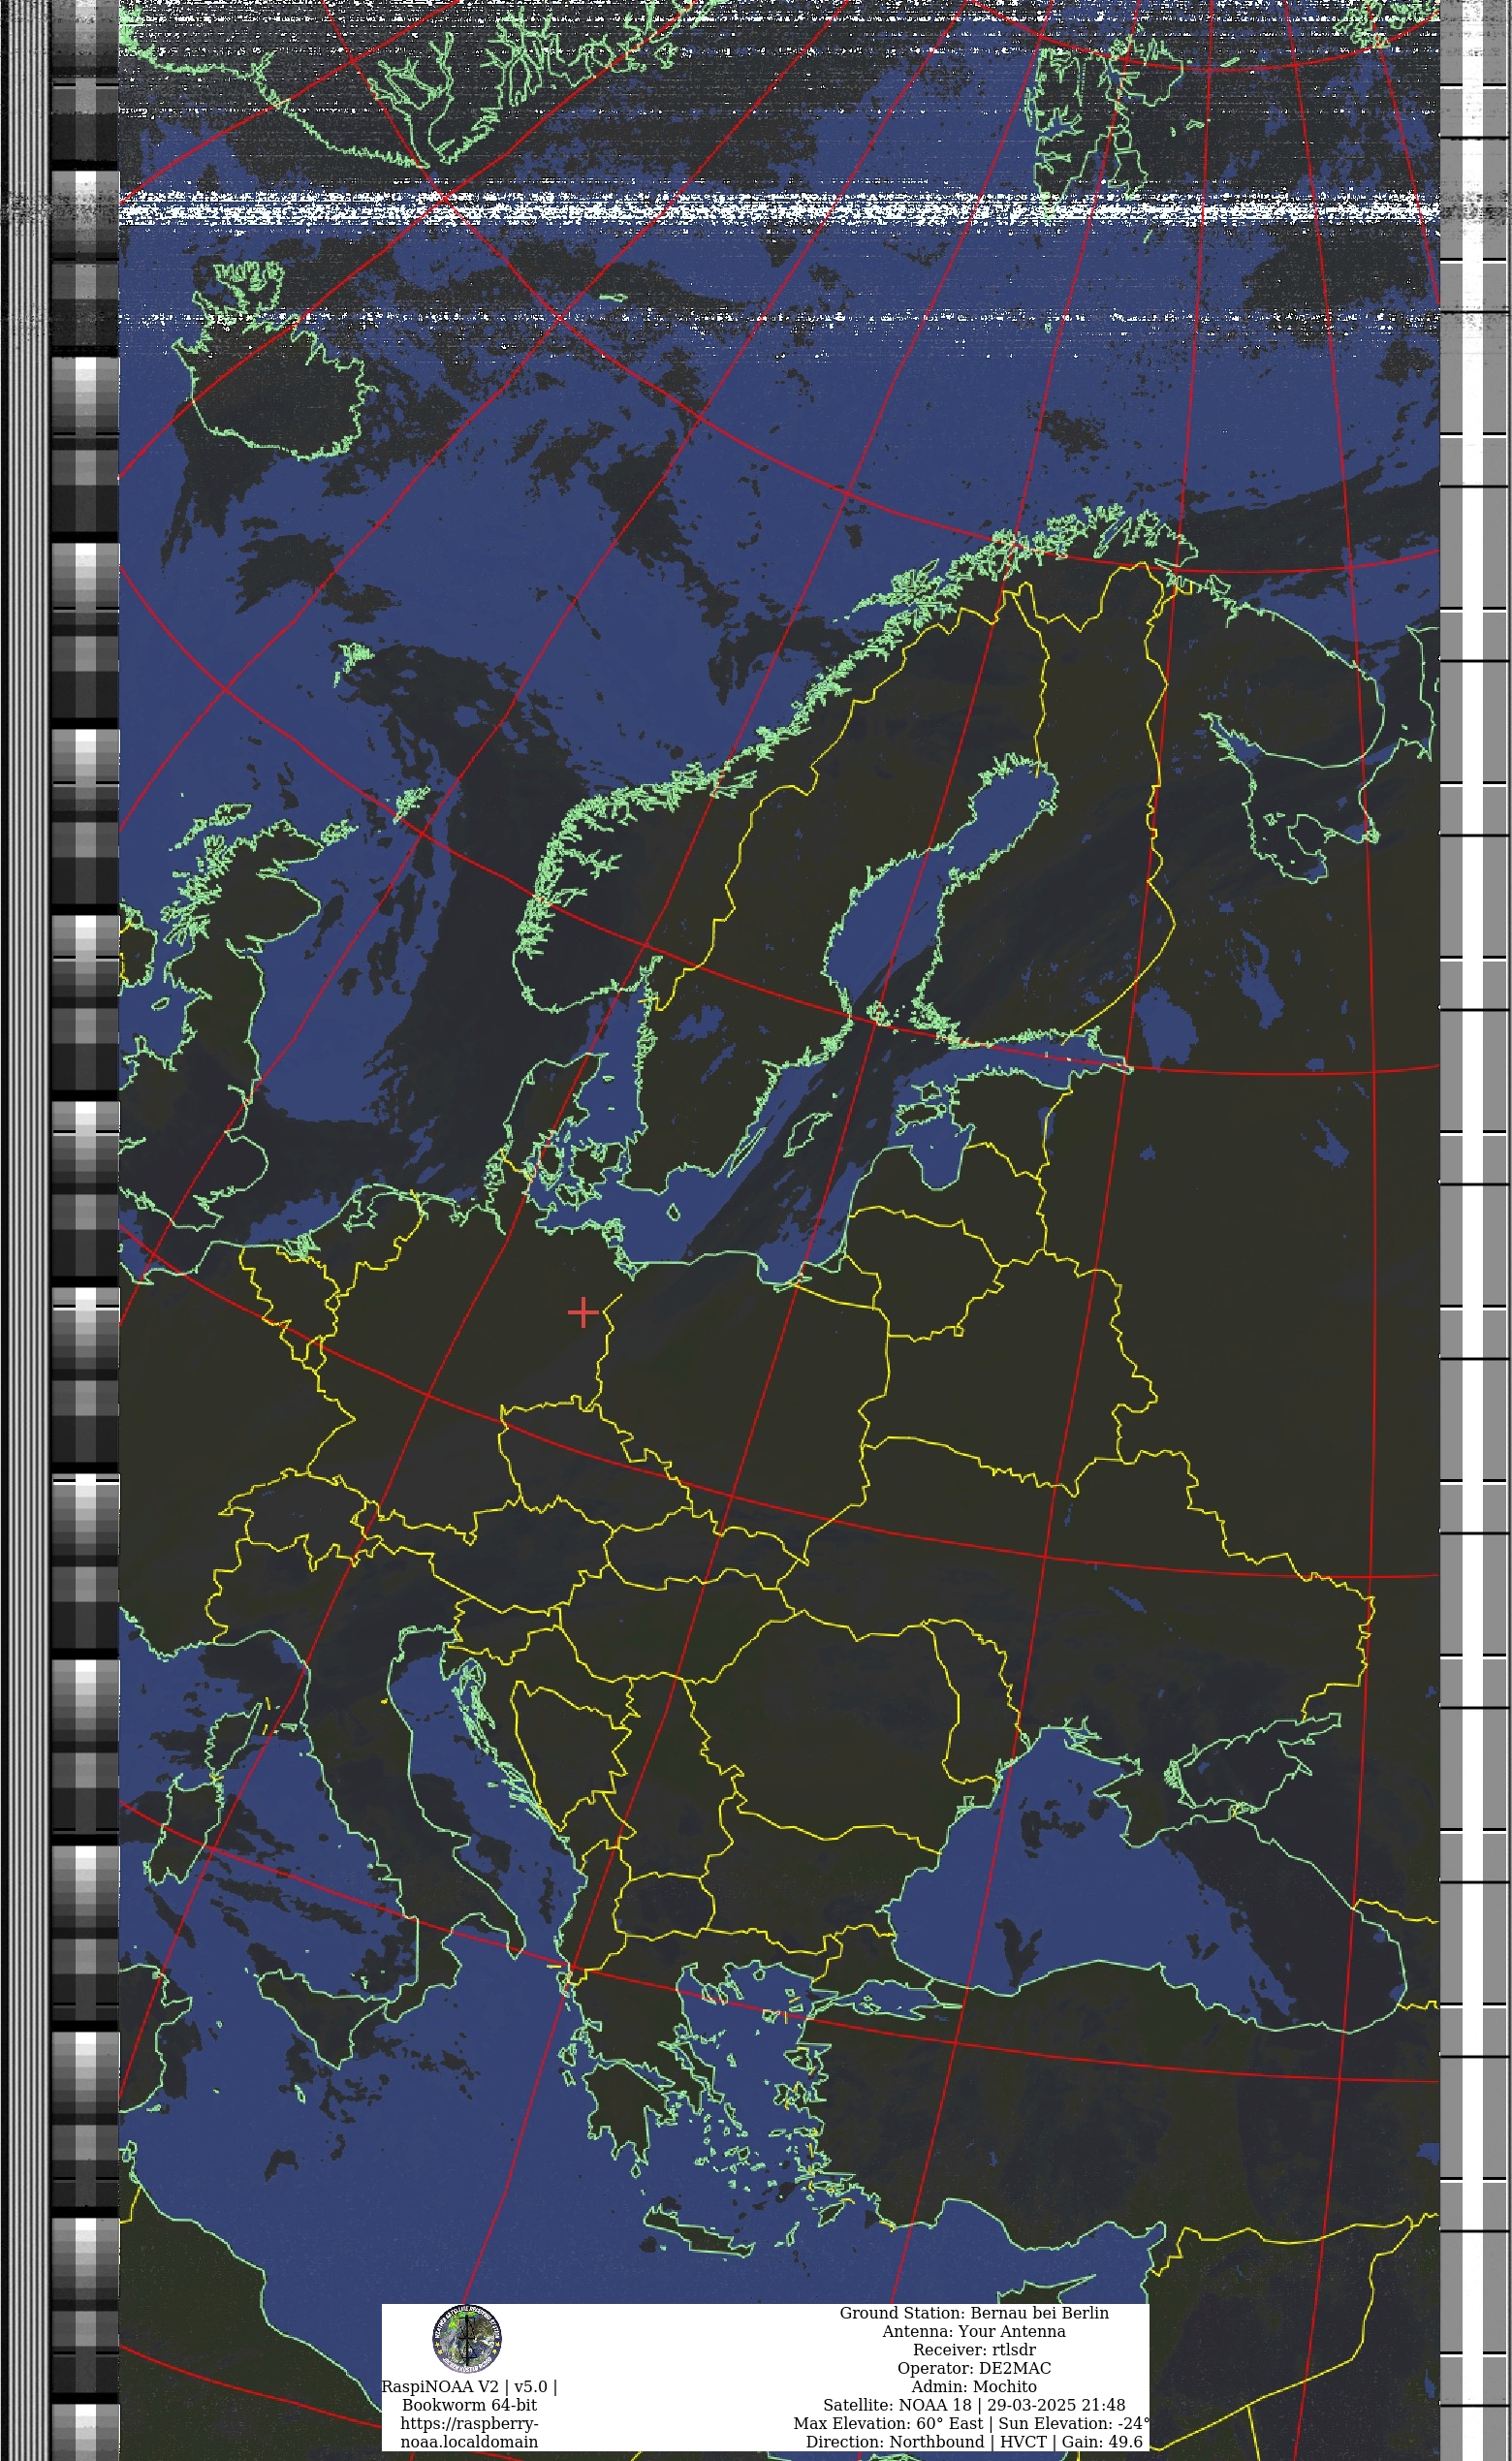Click the 'Bookworm 64-bit' label
The height and width of the screenshot is (2461, 1512).
coord(469,2405)
